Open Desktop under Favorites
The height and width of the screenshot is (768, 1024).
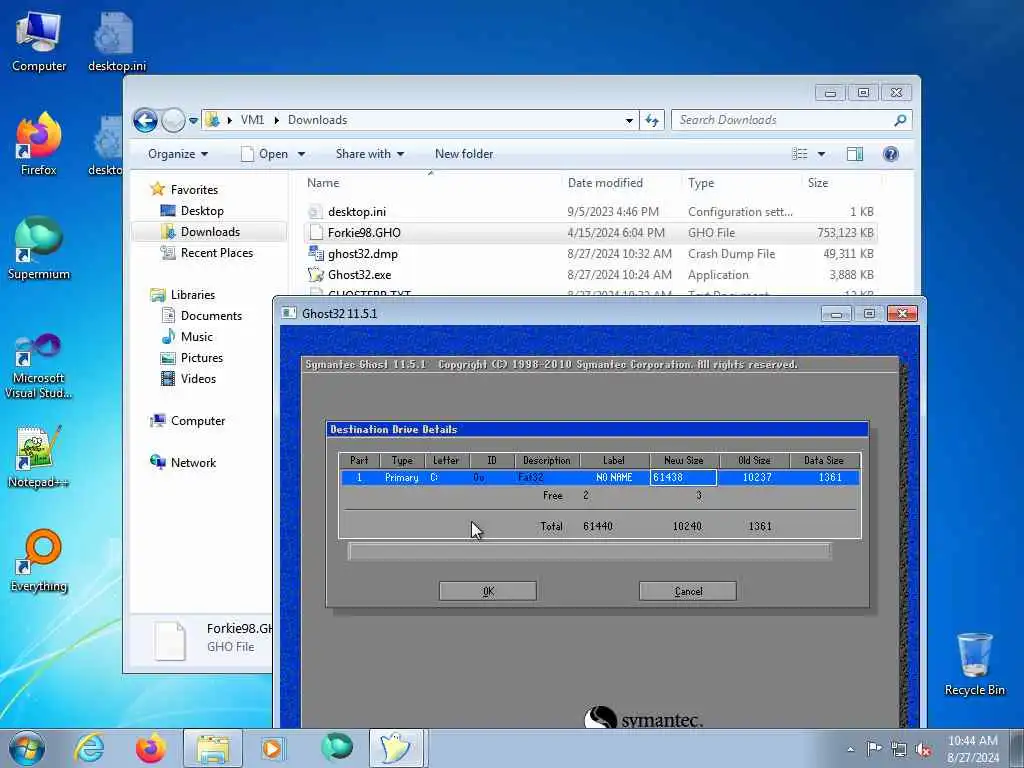click(202, 210)
